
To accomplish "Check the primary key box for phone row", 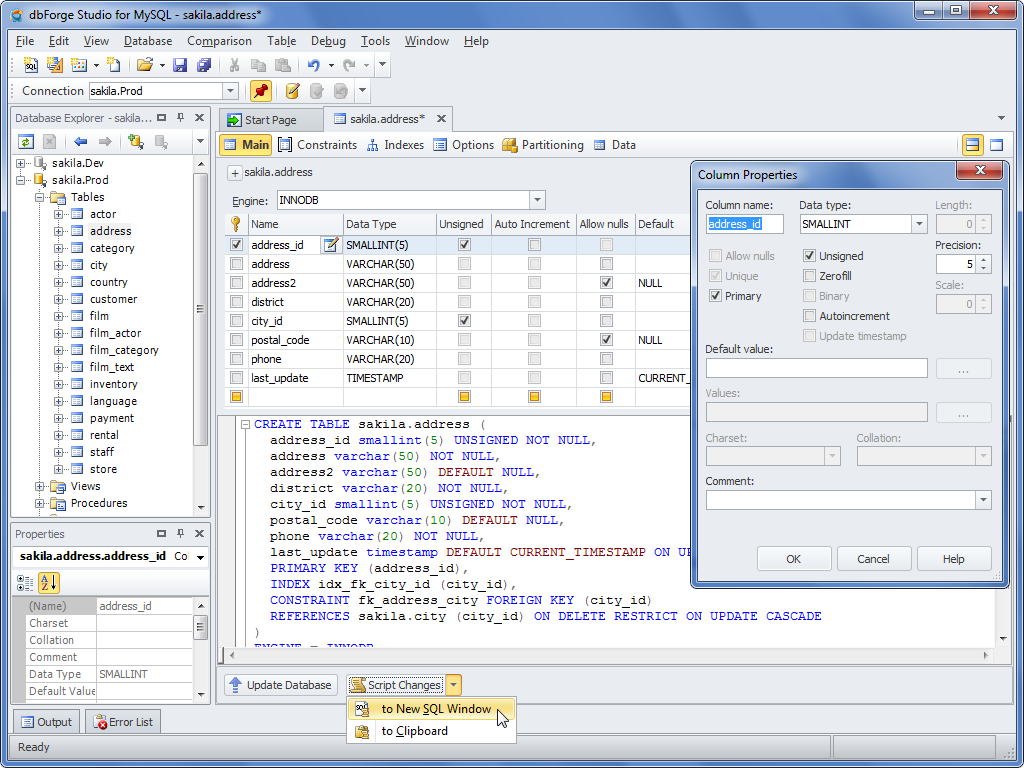I will (236, 359).
